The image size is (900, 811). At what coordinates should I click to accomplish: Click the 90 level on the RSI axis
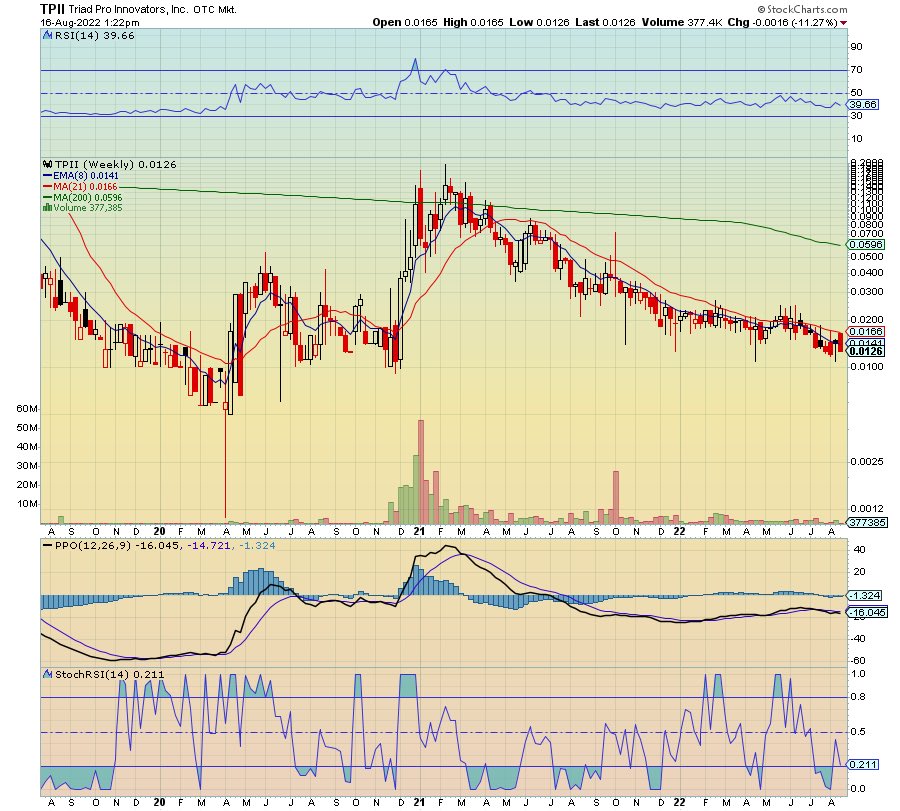click(856, 47)
